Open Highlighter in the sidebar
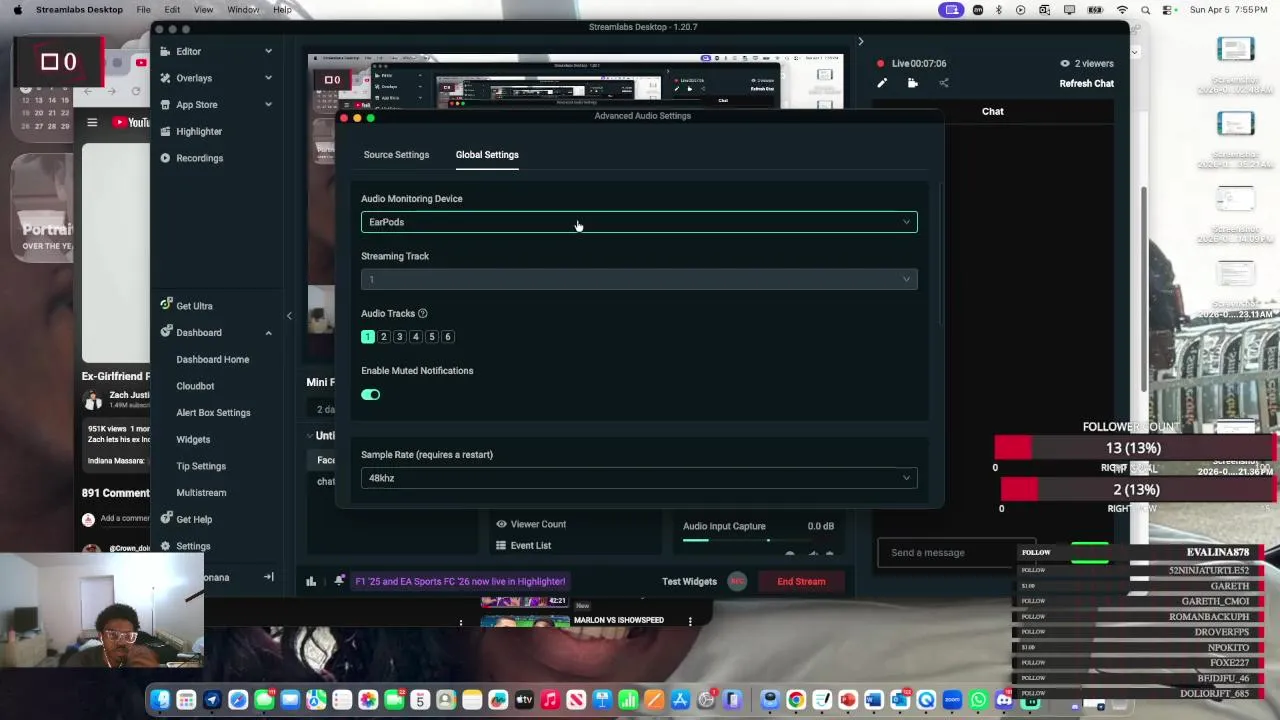 tap(199, 131)
